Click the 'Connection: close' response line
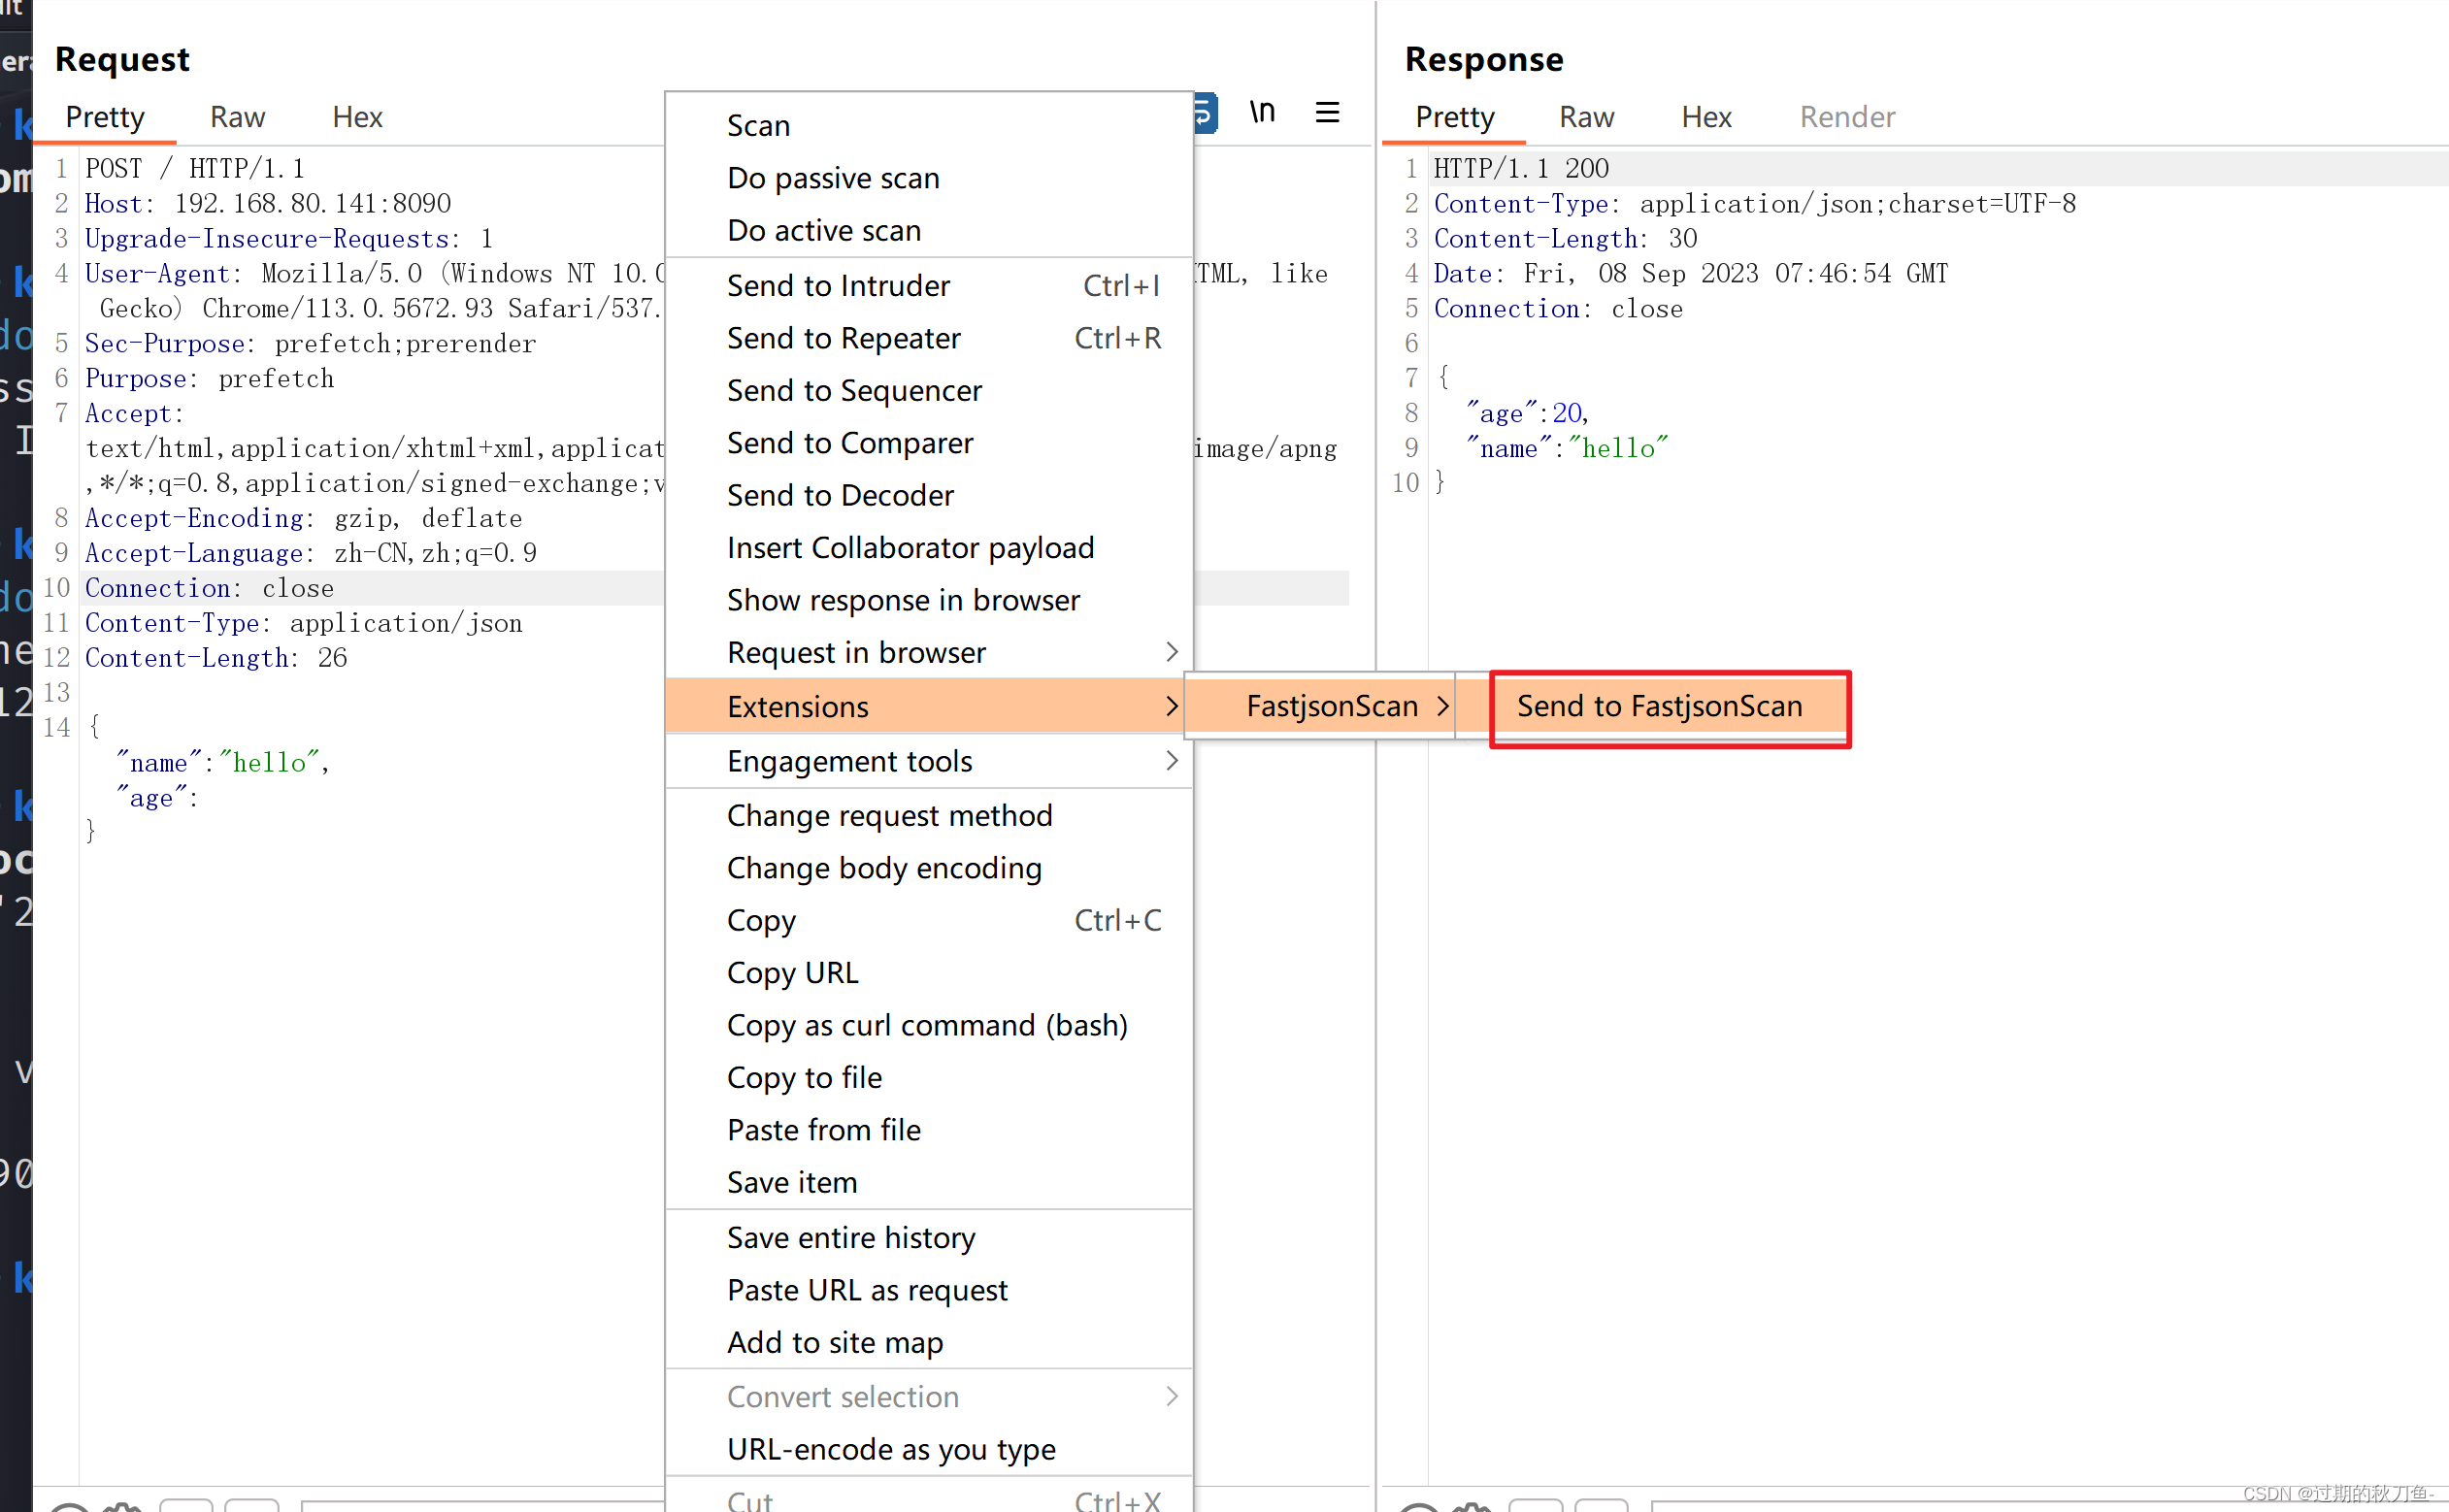2449x1512 pixels. click(x=1558, y=308)
